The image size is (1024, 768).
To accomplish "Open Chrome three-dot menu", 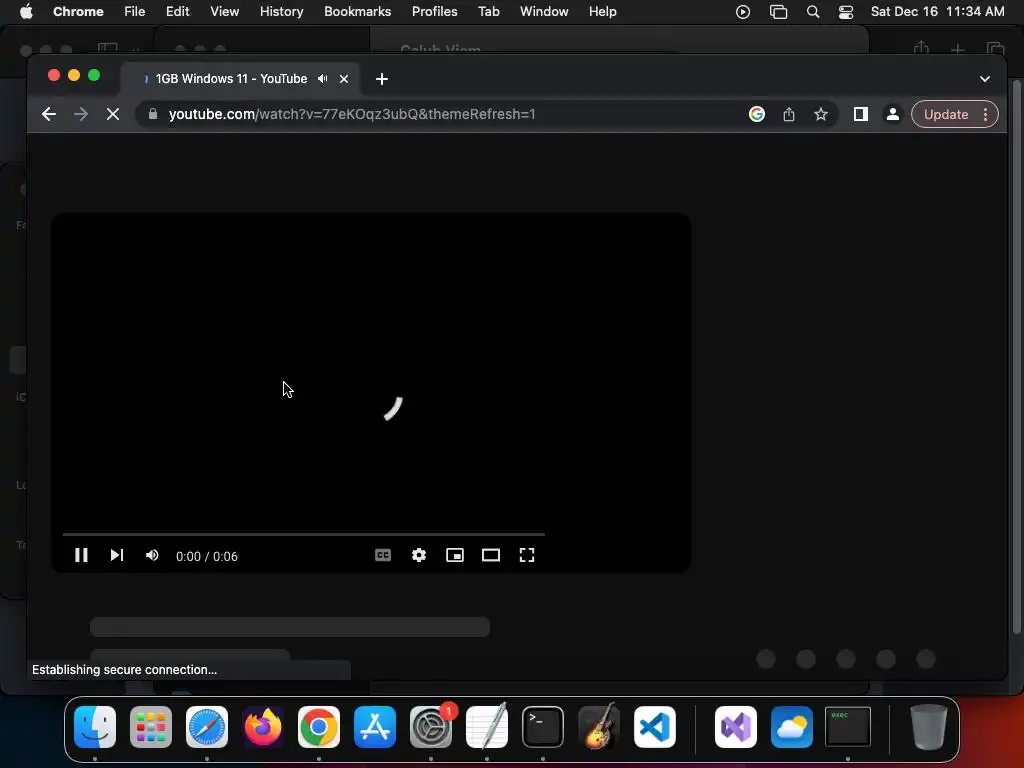I will (x=985, y=114).
